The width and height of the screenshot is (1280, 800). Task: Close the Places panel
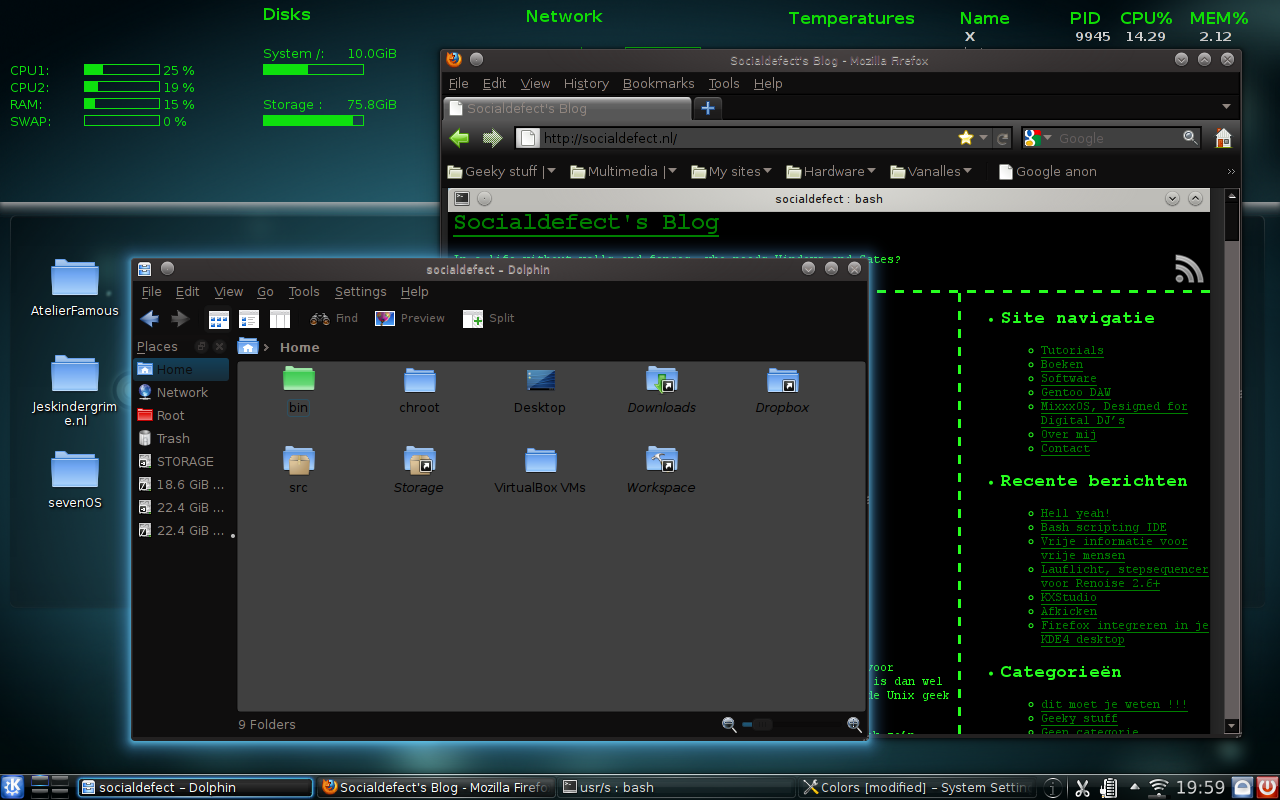(219, 346)
